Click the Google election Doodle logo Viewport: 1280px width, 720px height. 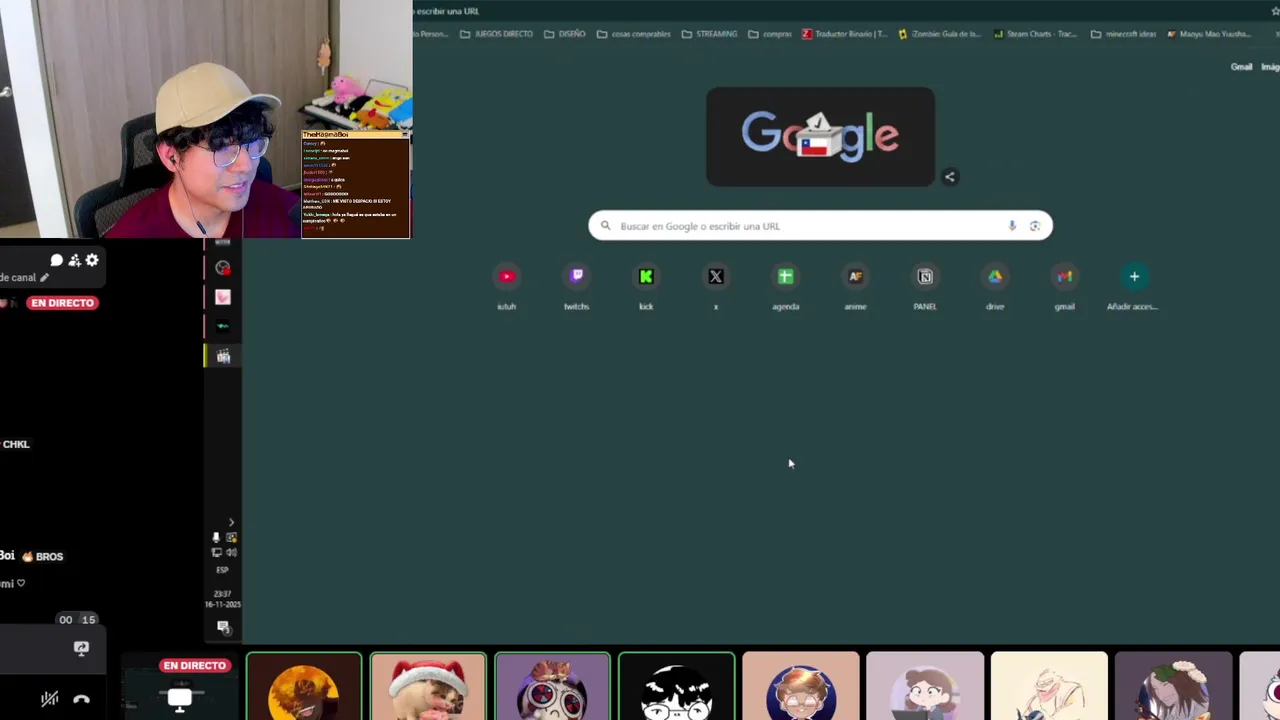tap(820, 136)
